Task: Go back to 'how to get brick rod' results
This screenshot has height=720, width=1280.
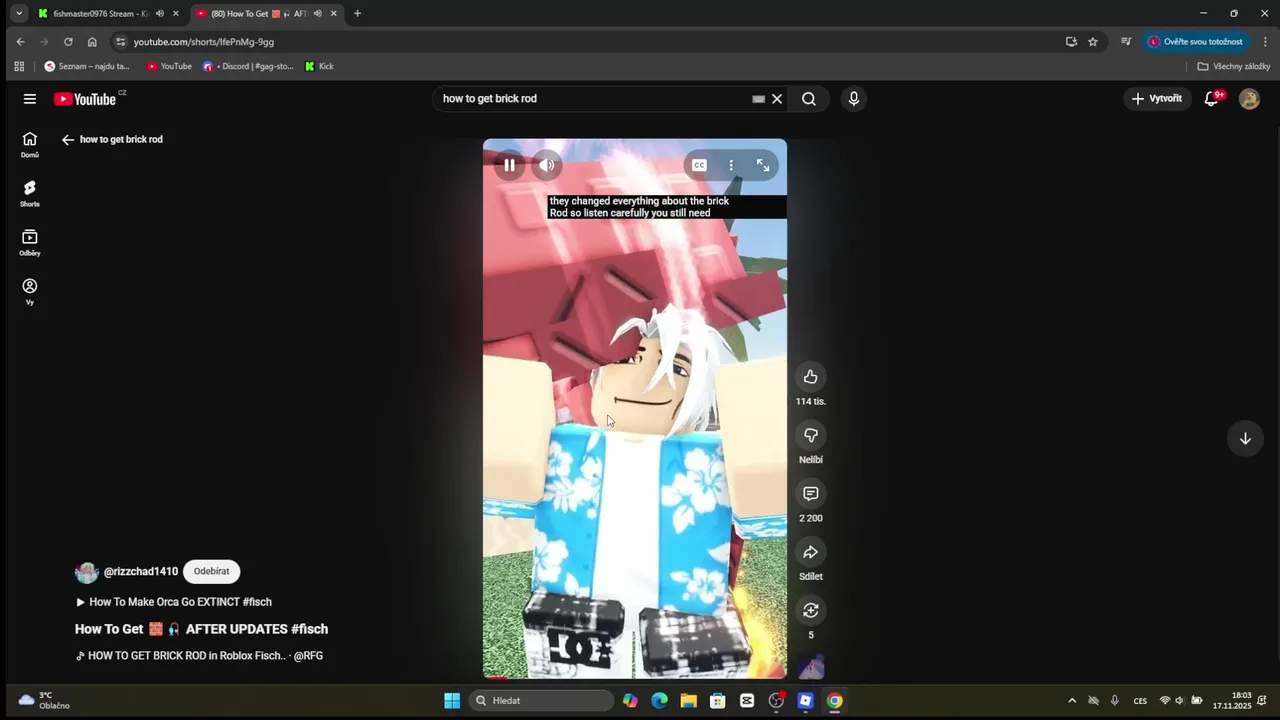Action: click(x=68, y=140)
